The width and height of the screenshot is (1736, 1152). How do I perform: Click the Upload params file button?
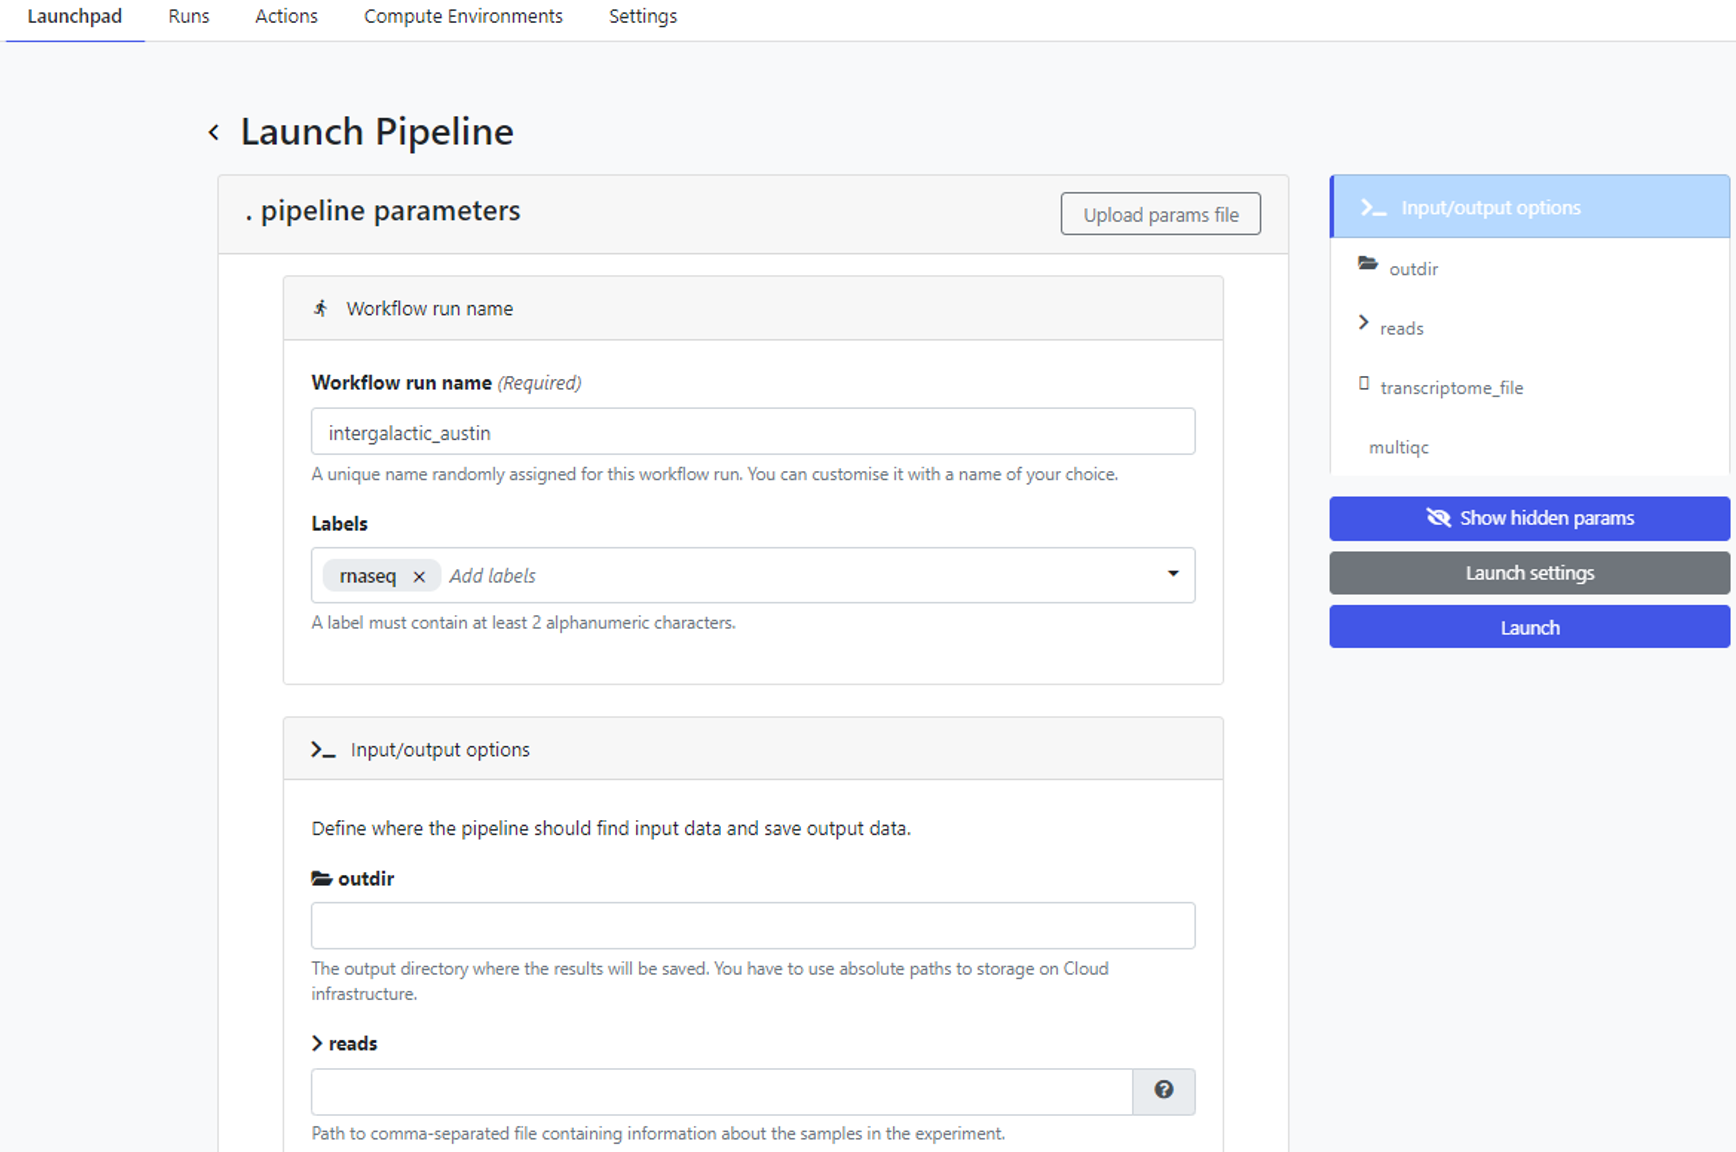tap(1160, 214)
